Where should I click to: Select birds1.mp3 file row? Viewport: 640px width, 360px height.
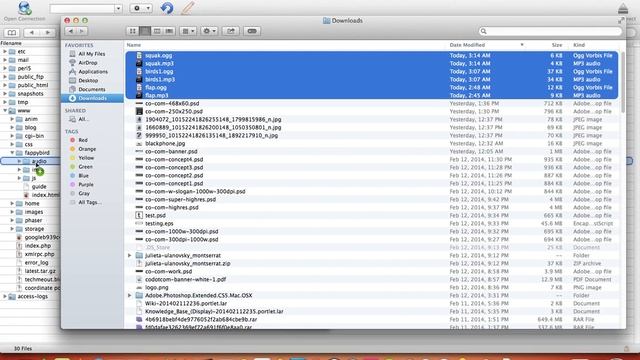pyautogui.click(x=371, y=80)
